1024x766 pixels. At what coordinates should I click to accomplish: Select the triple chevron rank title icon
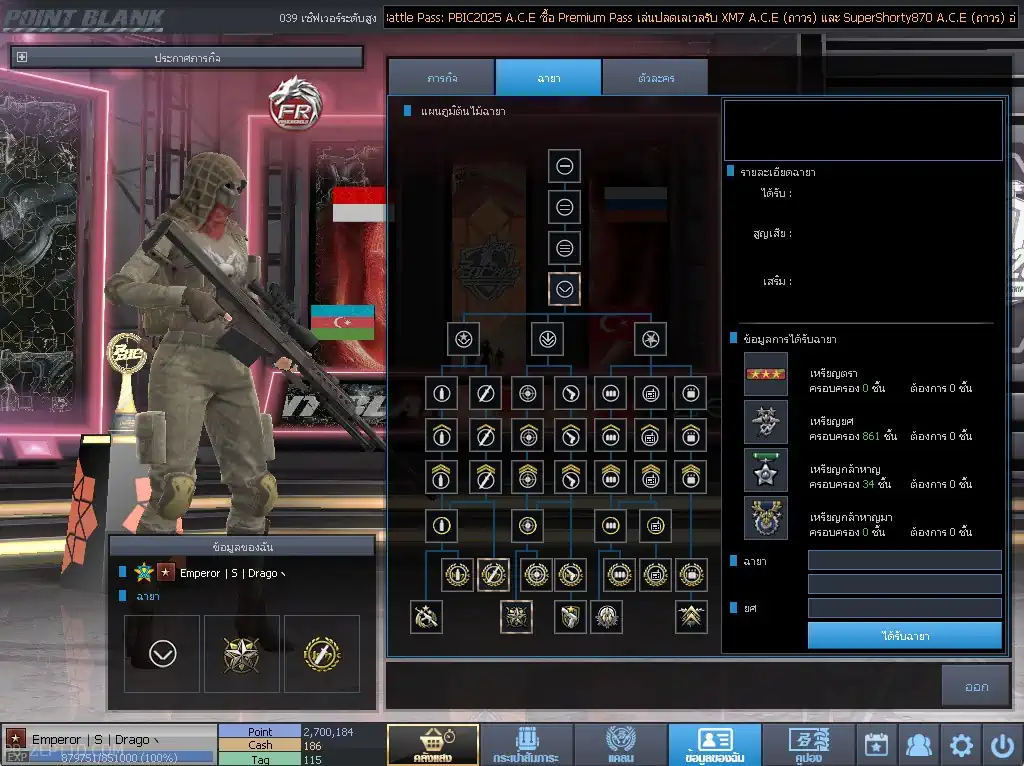point(691,616)
